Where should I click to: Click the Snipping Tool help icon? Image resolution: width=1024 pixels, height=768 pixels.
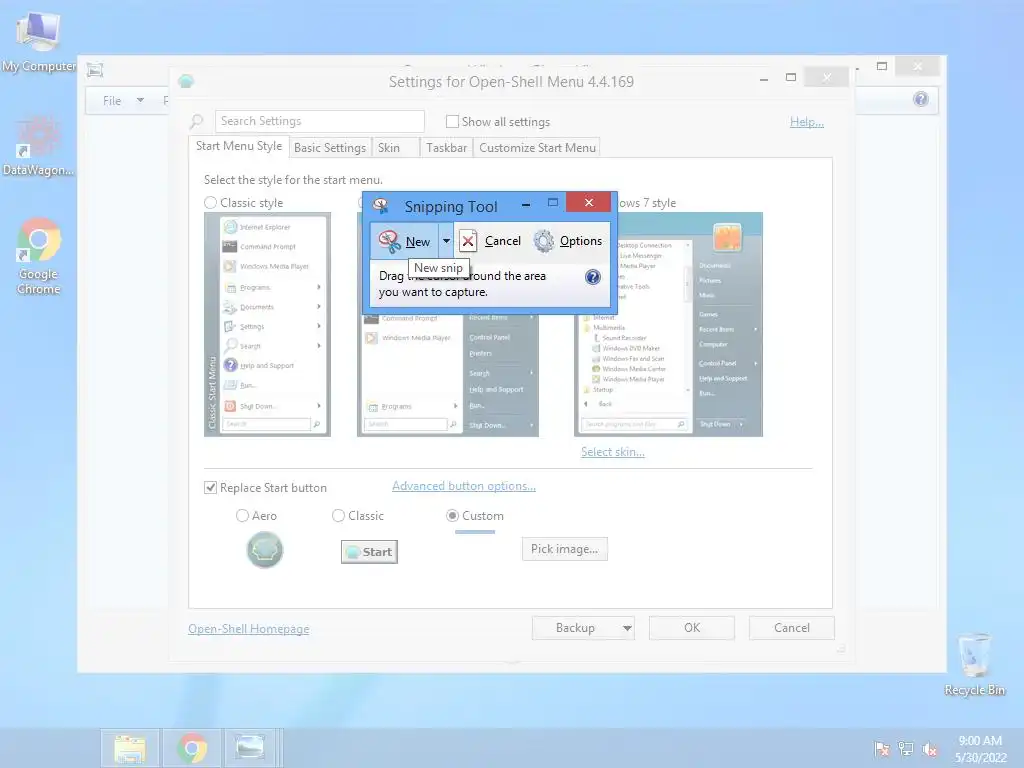592,277
